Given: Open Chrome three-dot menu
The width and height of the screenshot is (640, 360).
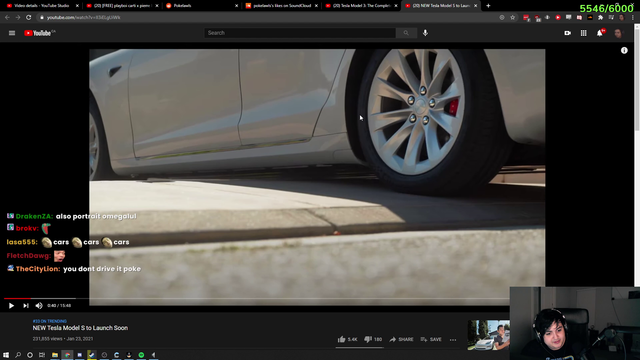Looking at the screenshot, I should [633, 18].
